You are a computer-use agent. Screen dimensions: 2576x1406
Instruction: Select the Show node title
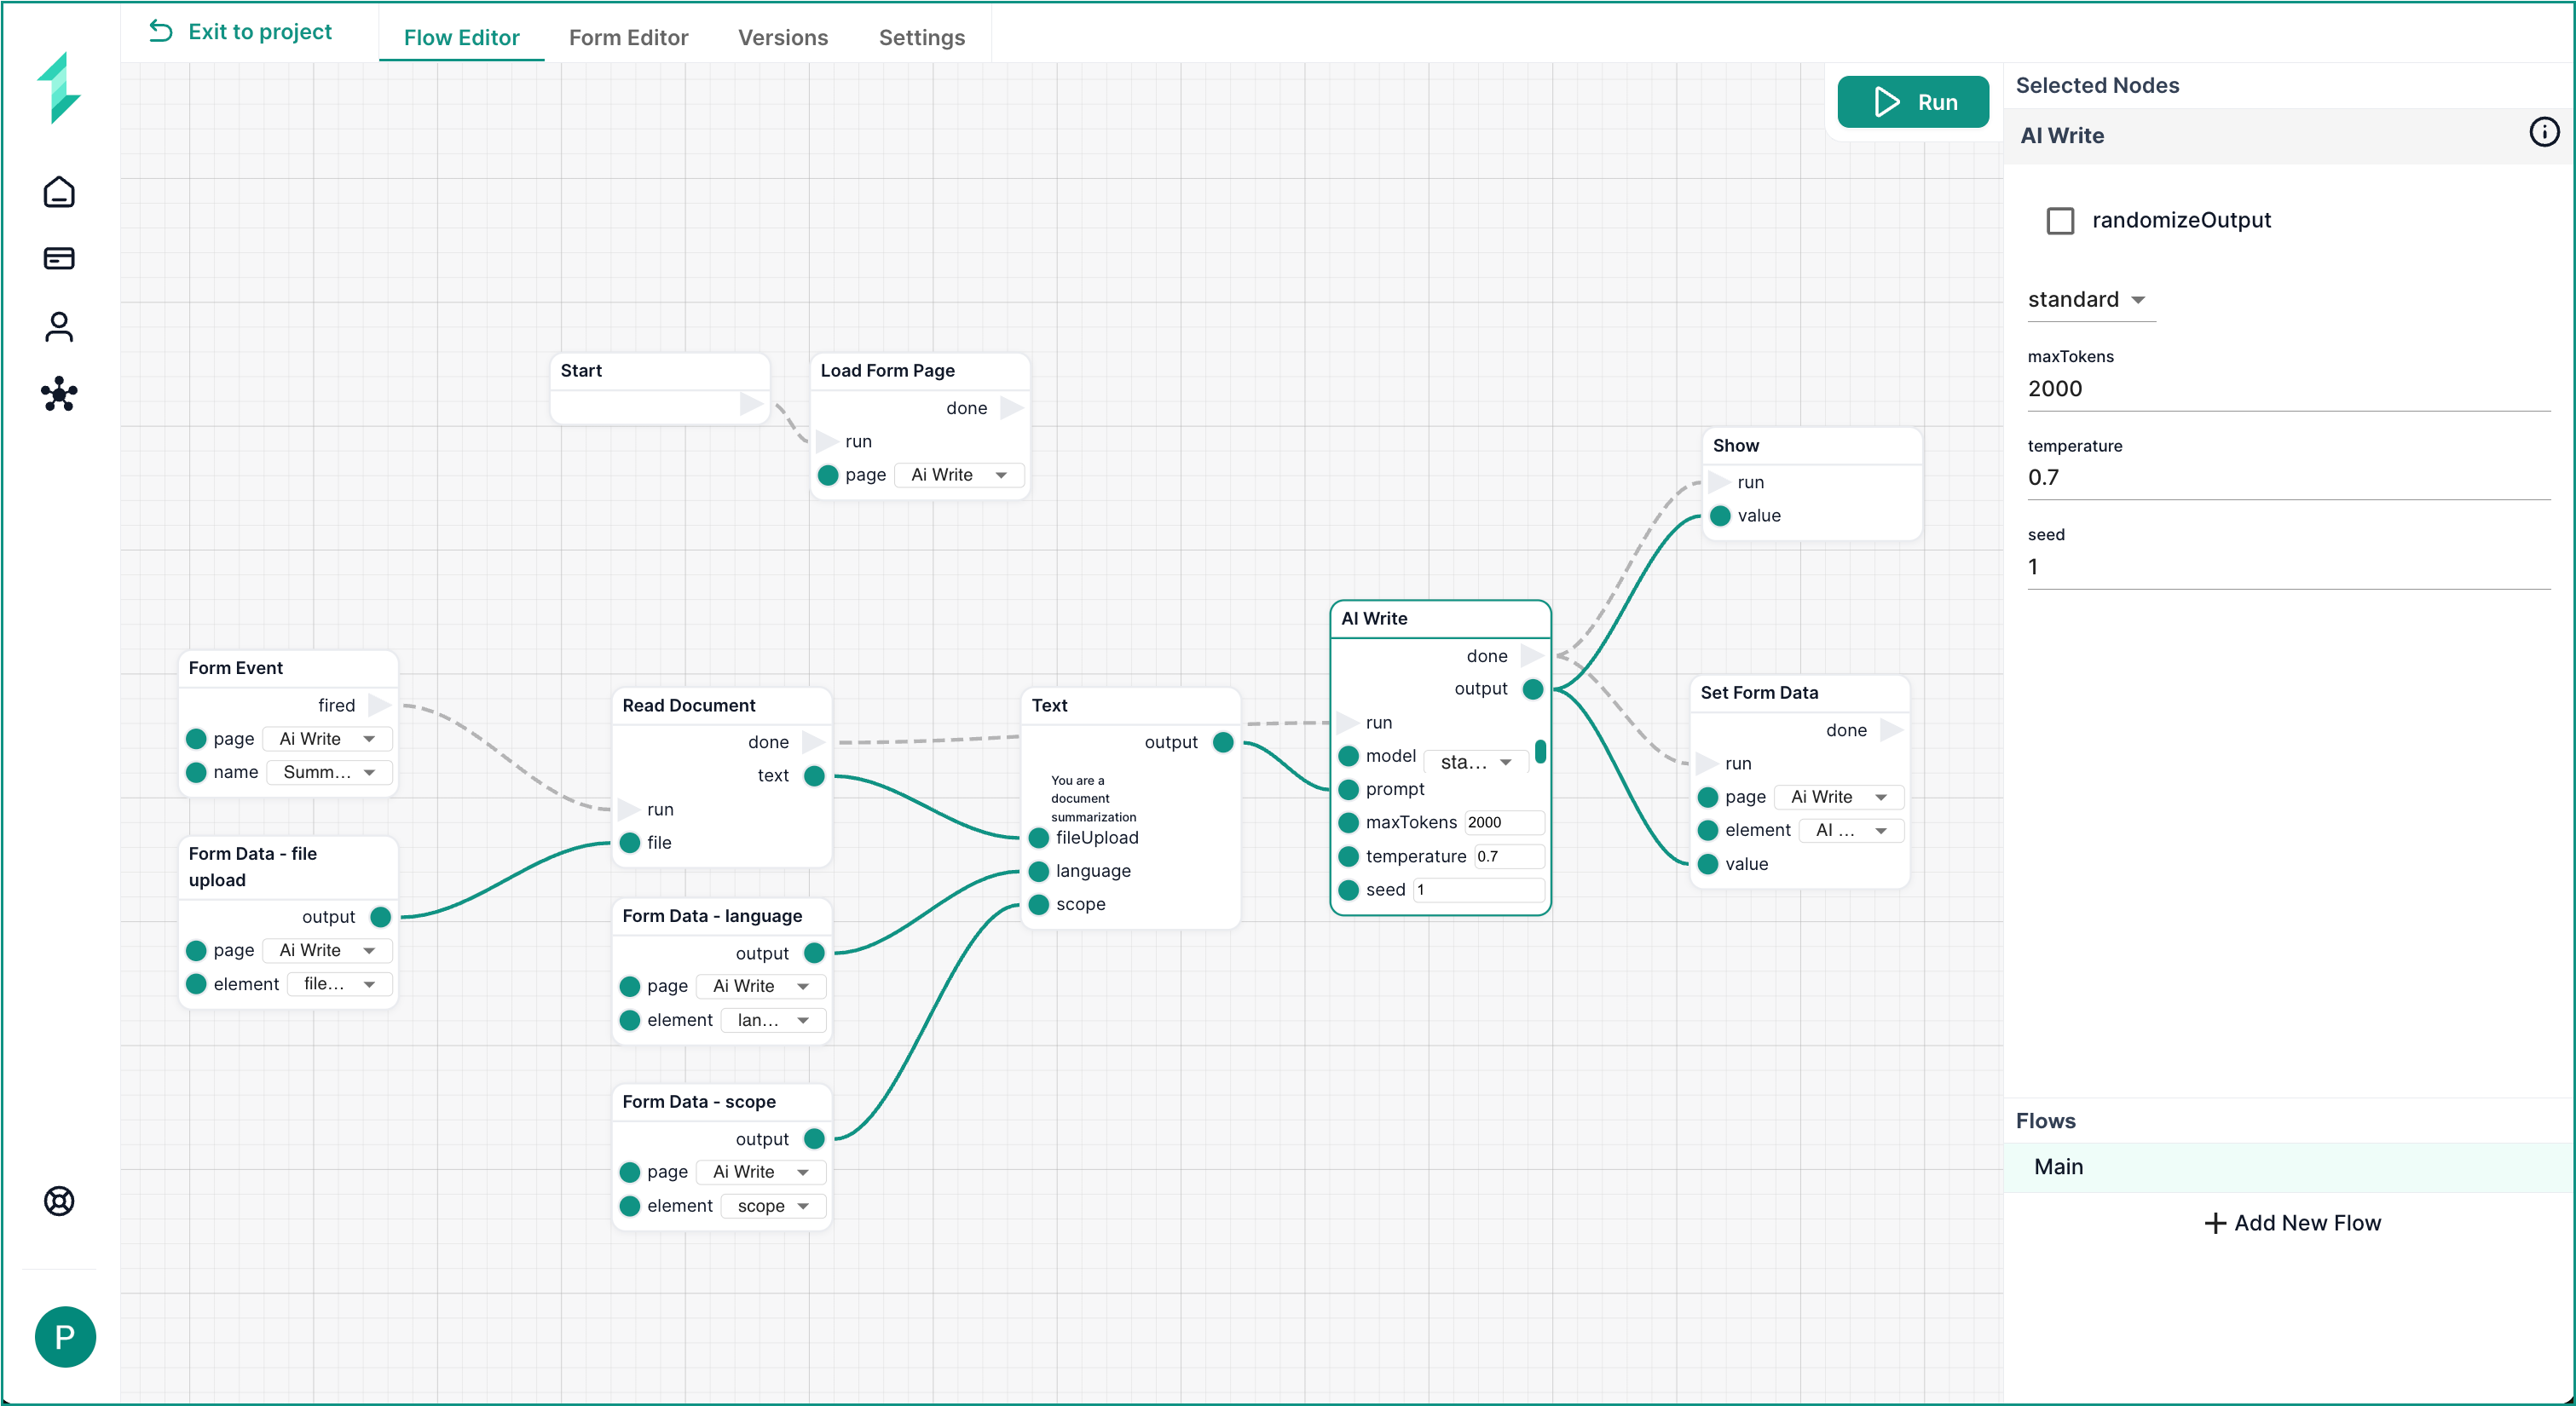[1735, 446]
